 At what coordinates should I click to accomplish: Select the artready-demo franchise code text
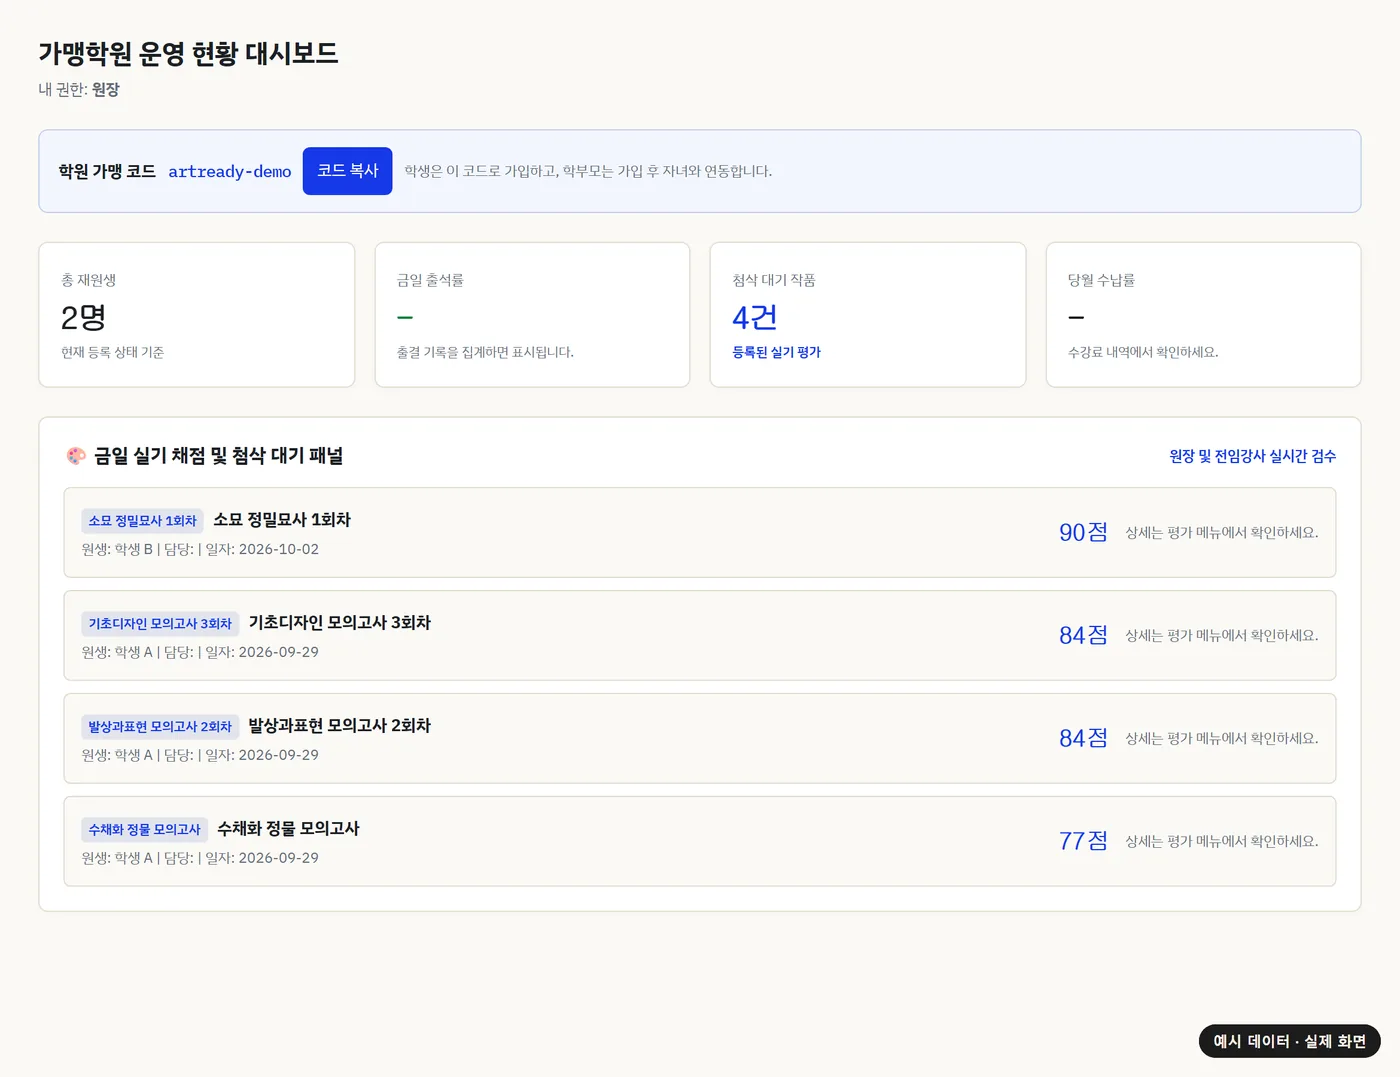(x=230, y=171)
